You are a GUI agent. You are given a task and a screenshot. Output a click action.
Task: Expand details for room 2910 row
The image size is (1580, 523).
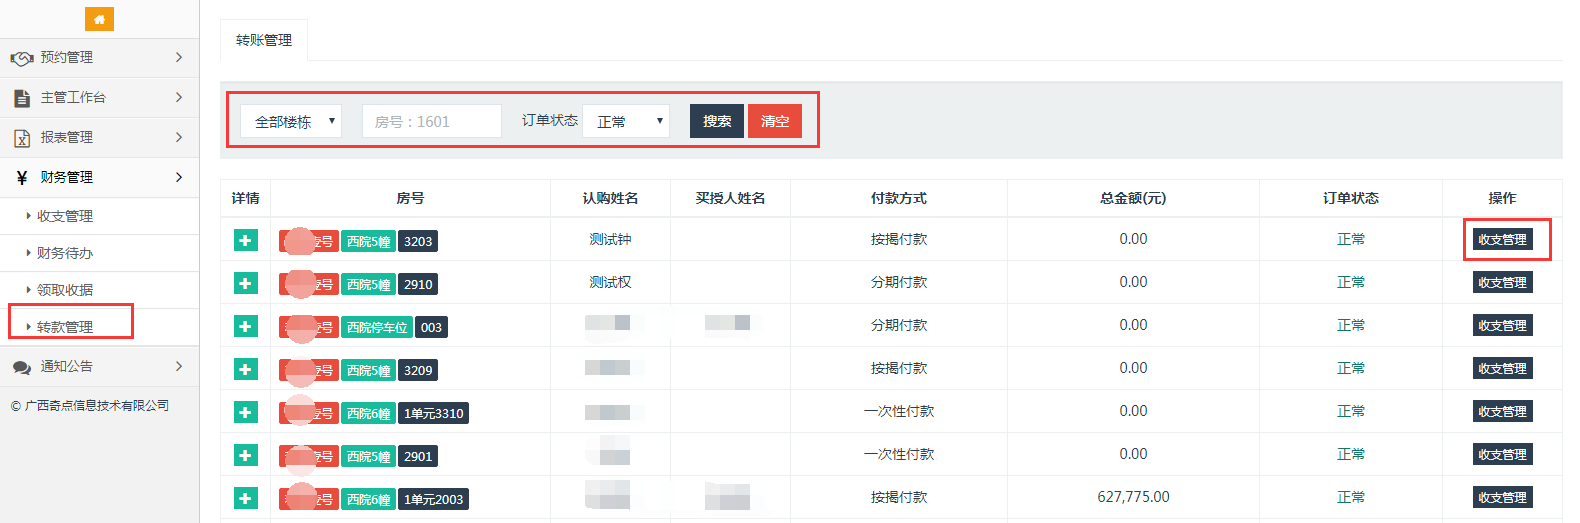pyautogui.click(x=245, y=283)
